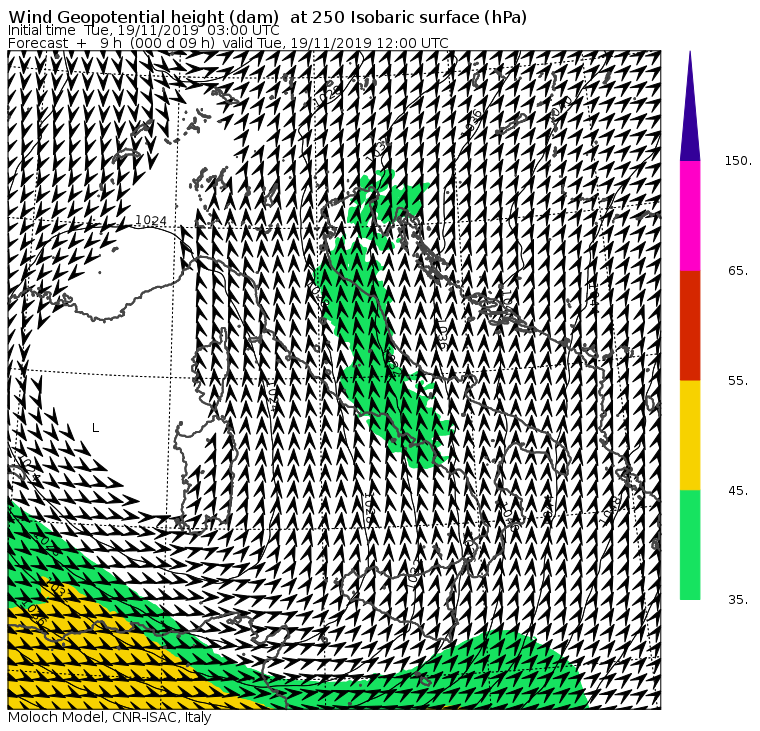
Task: Click the '150.' legend value
Action: 738,161
